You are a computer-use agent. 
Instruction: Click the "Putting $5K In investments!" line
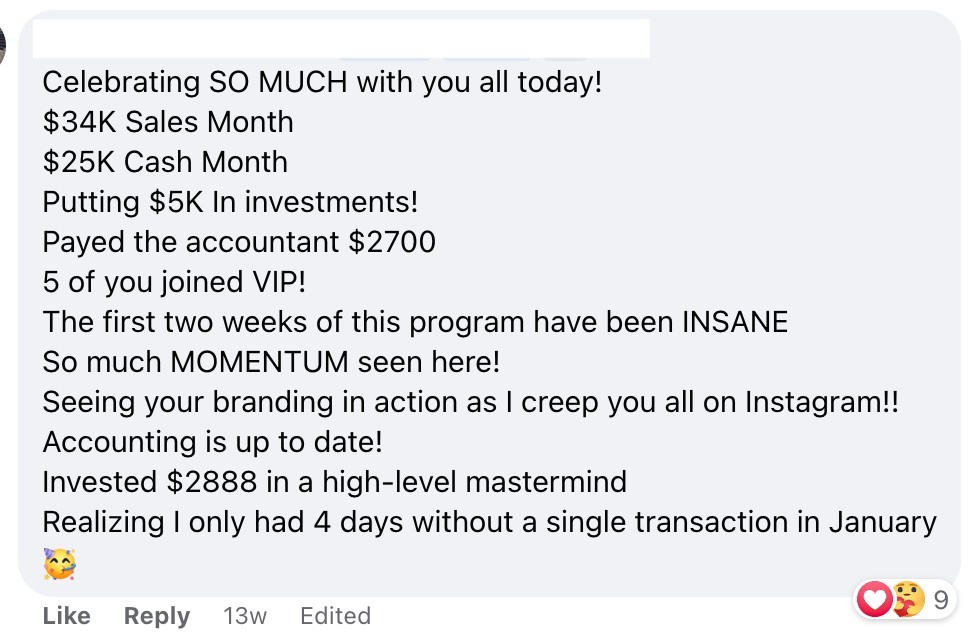click(x=230, y=202)
